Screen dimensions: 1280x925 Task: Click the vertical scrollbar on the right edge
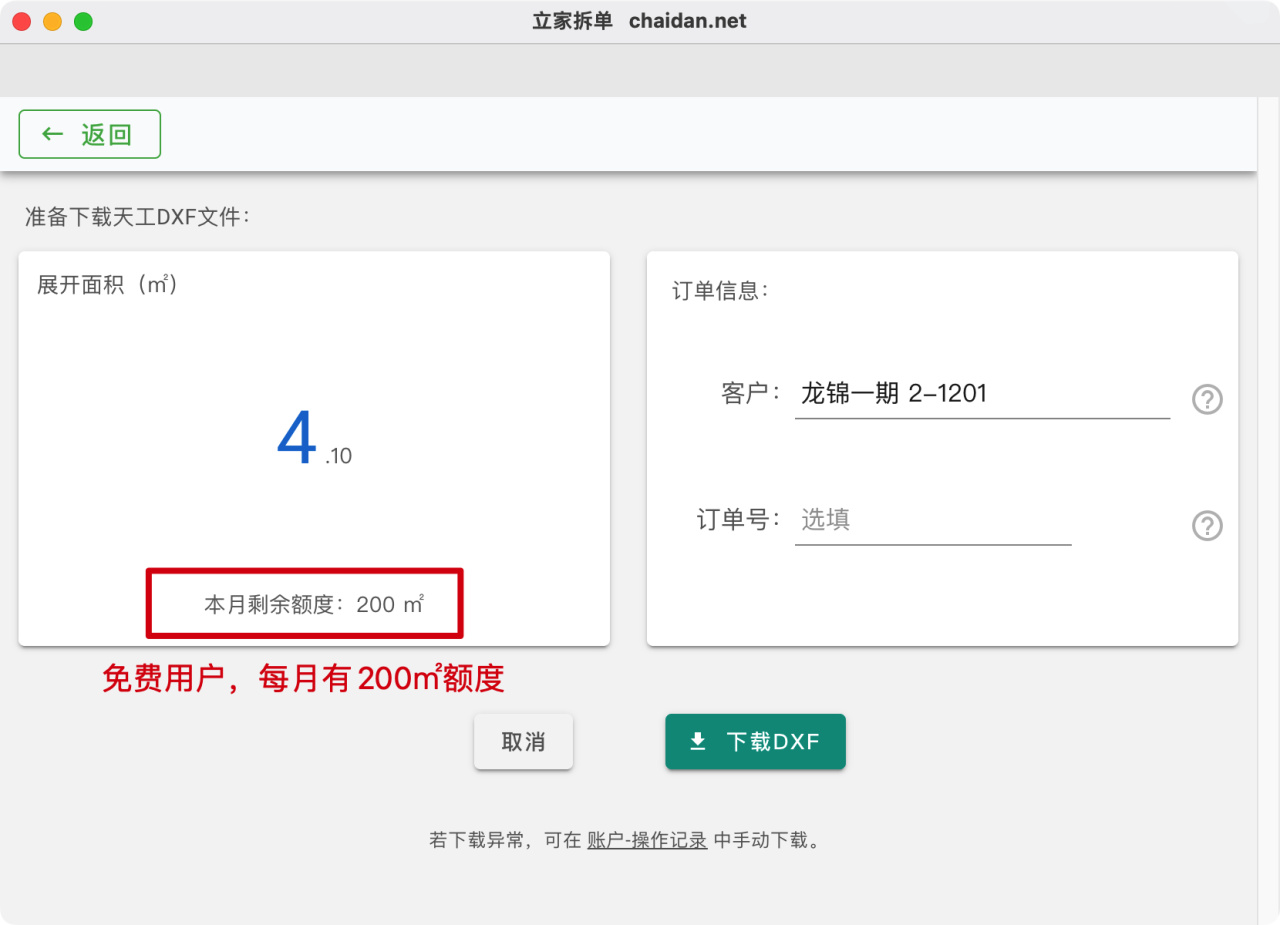(x=1268, y=500)
